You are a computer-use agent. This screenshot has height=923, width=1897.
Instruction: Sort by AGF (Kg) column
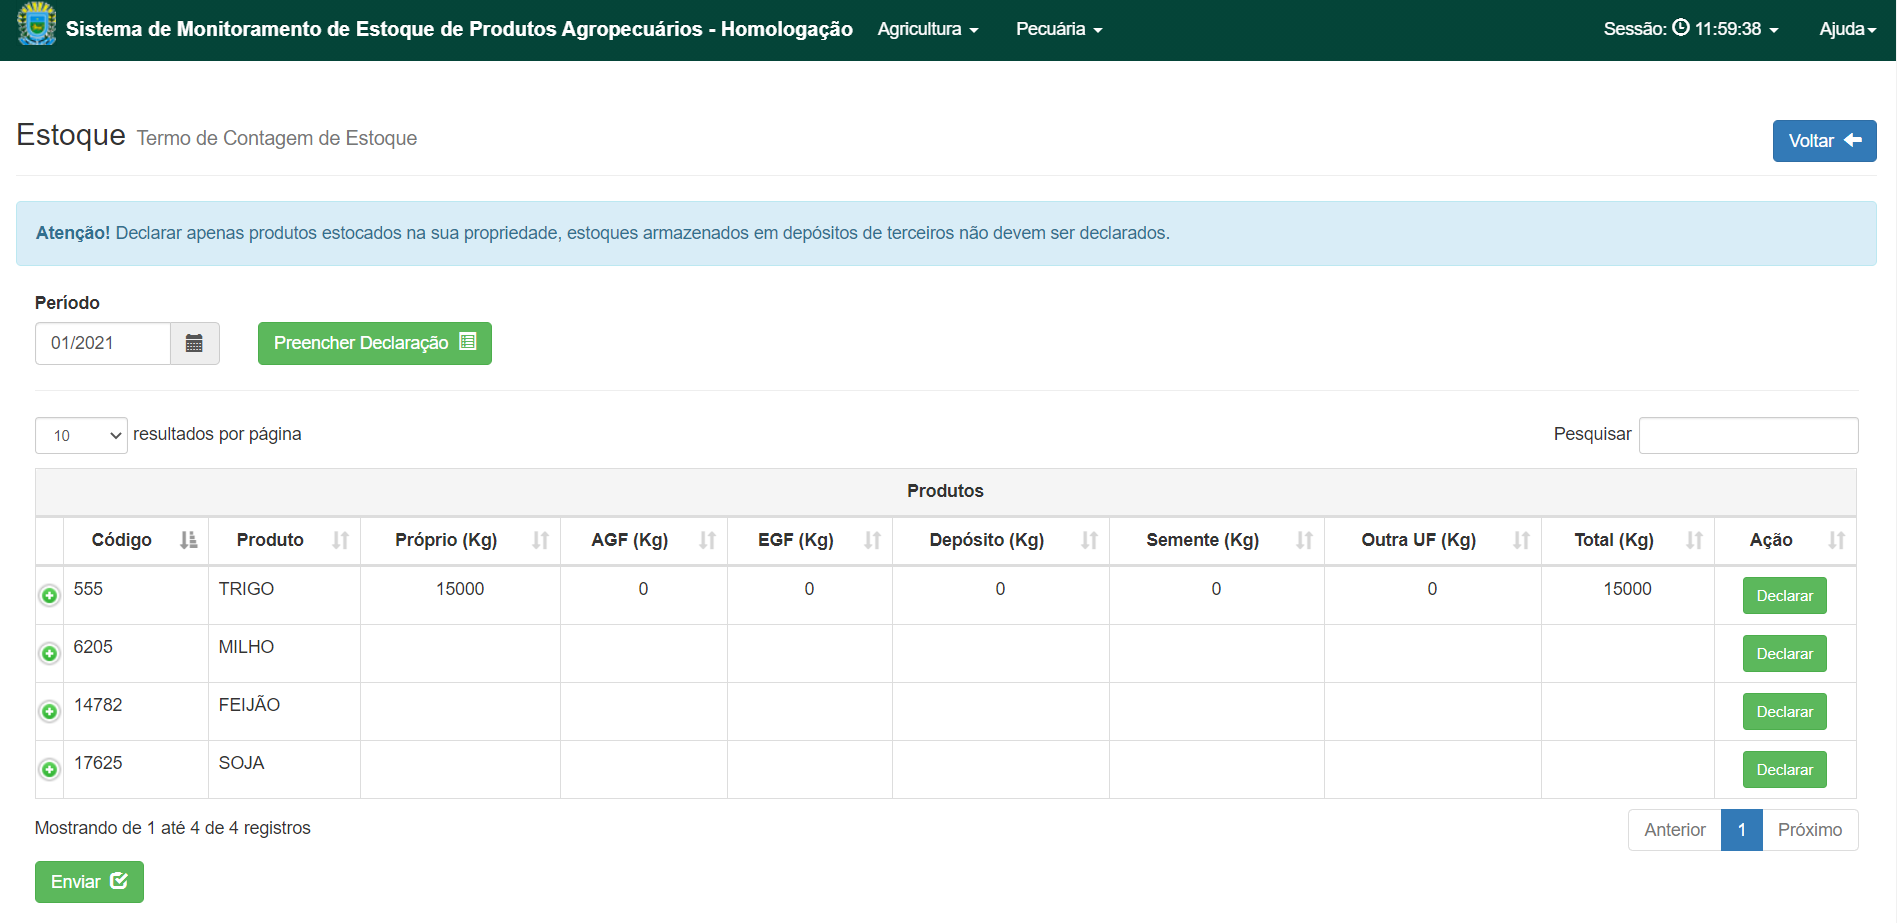pos(644,540)
